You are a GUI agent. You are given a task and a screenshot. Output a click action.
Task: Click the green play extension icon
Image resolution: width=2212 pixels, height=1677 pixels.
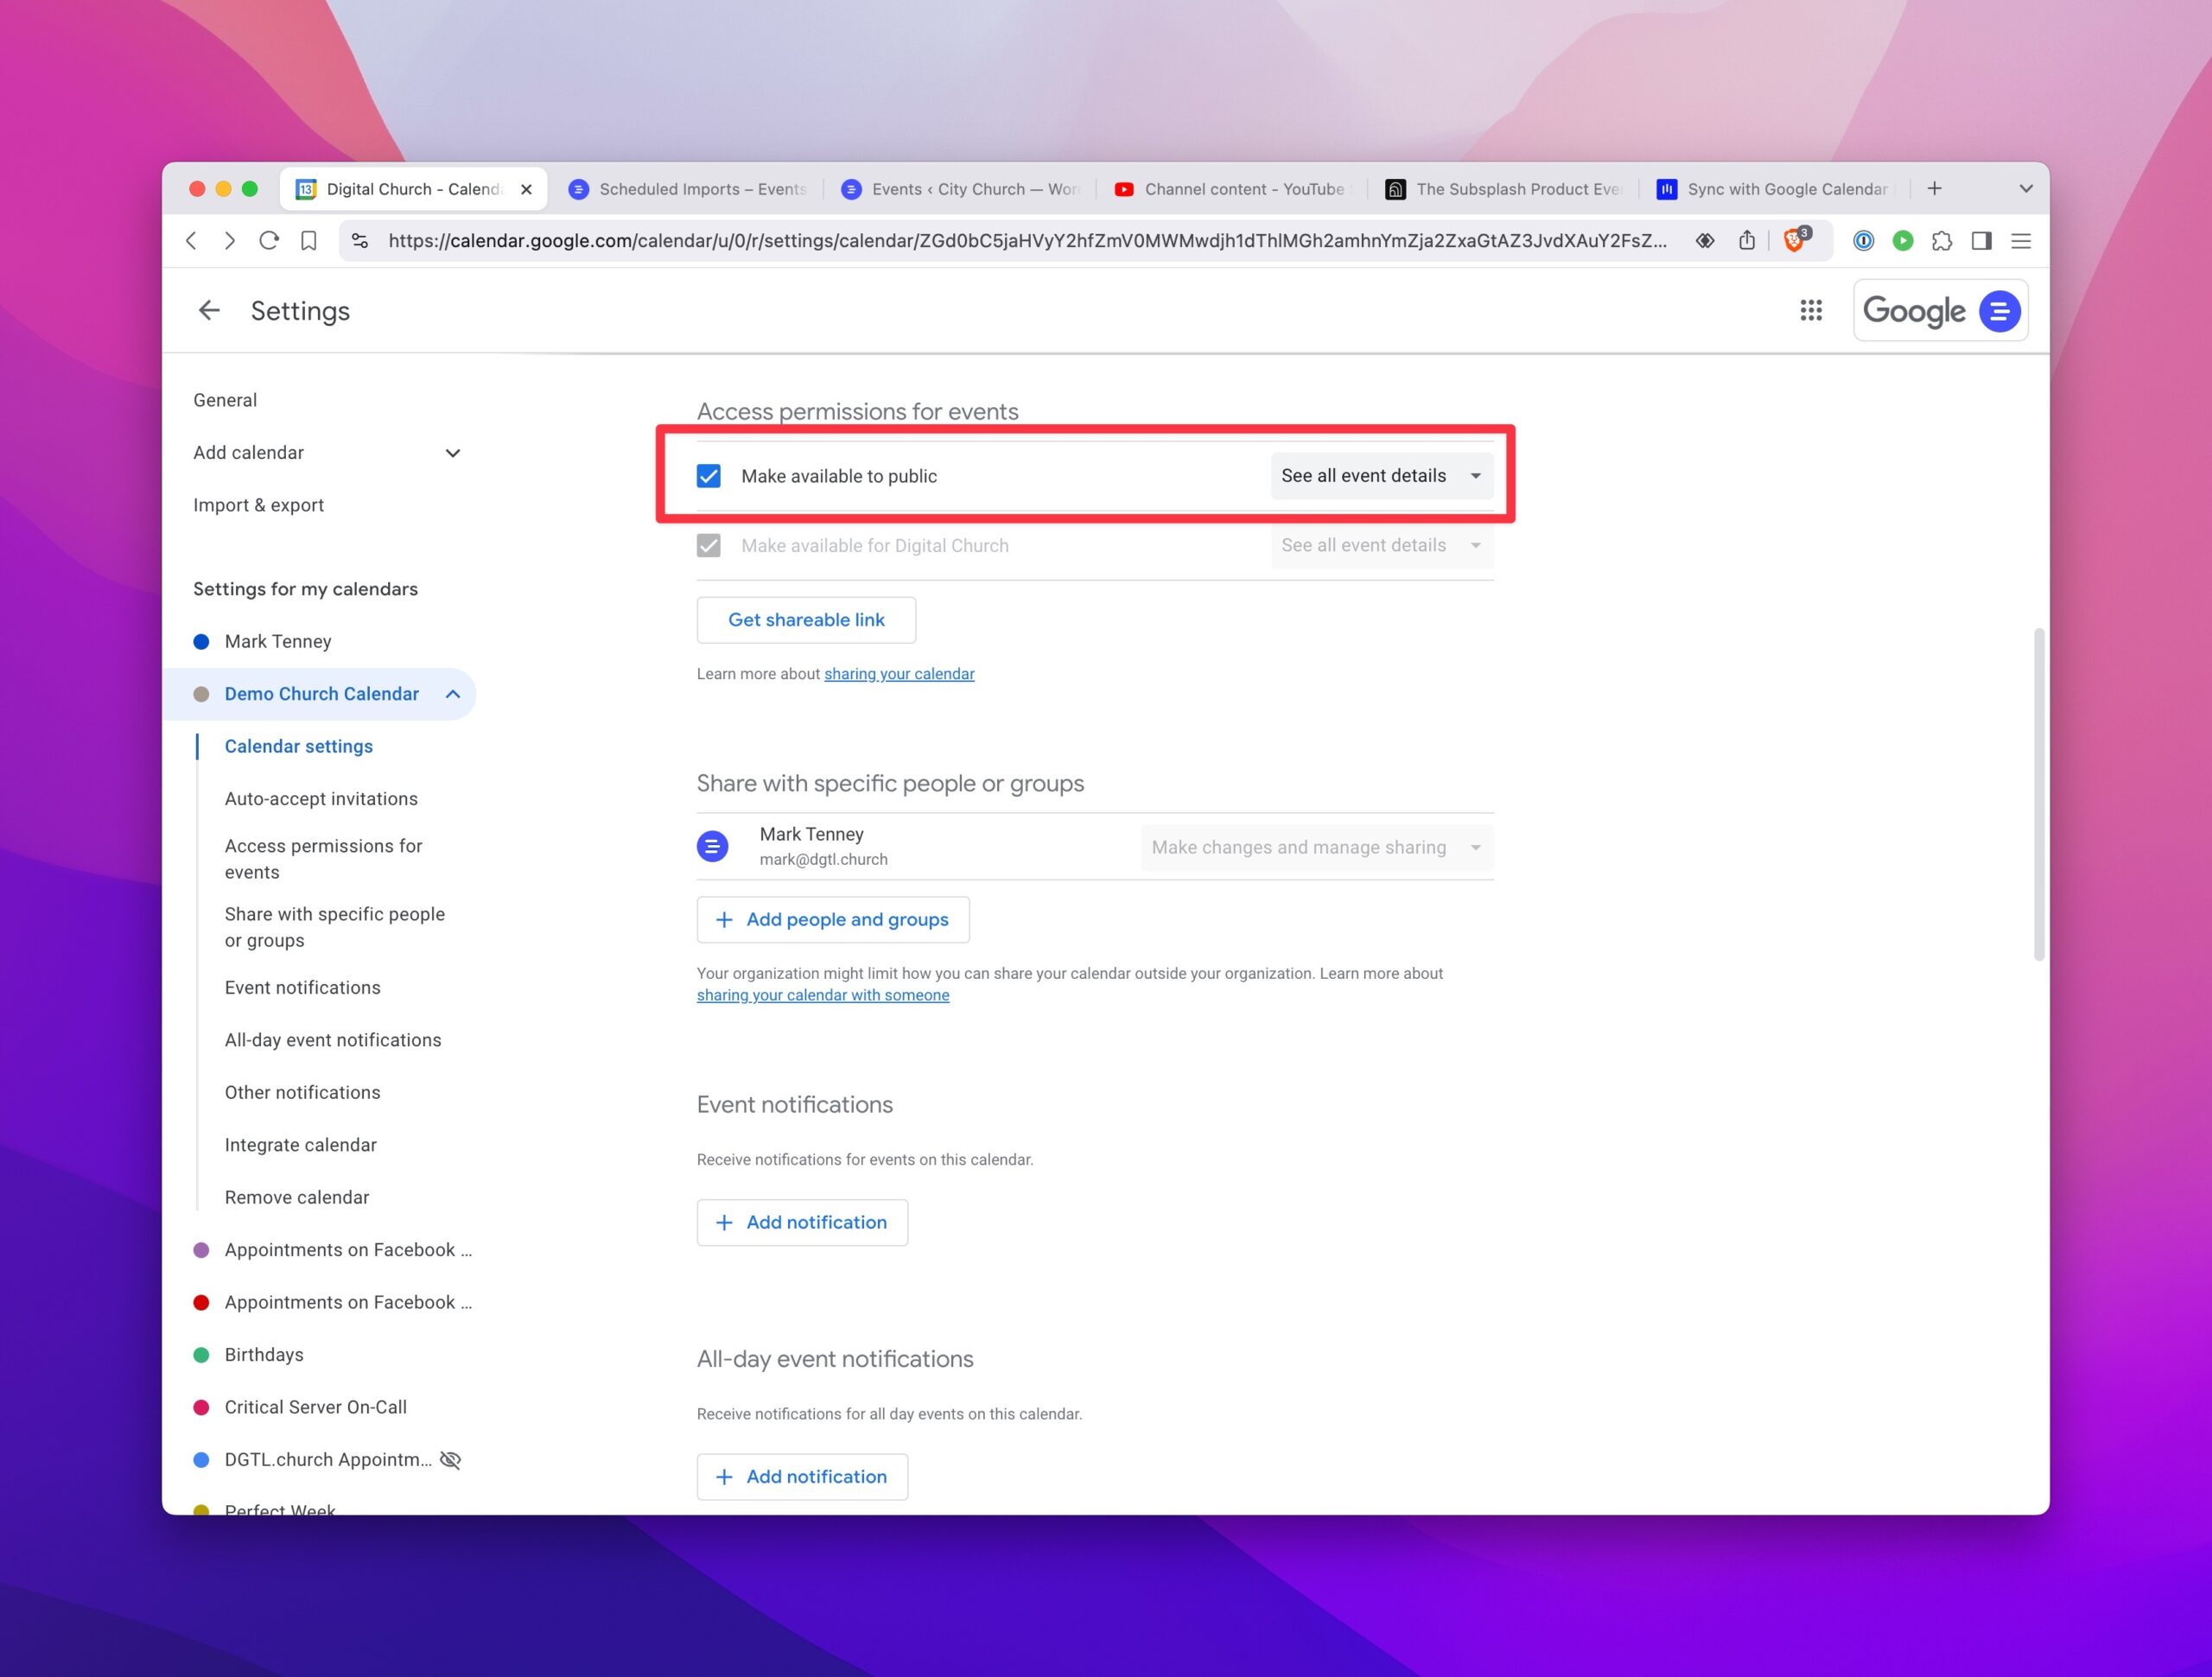(1903, 241)
